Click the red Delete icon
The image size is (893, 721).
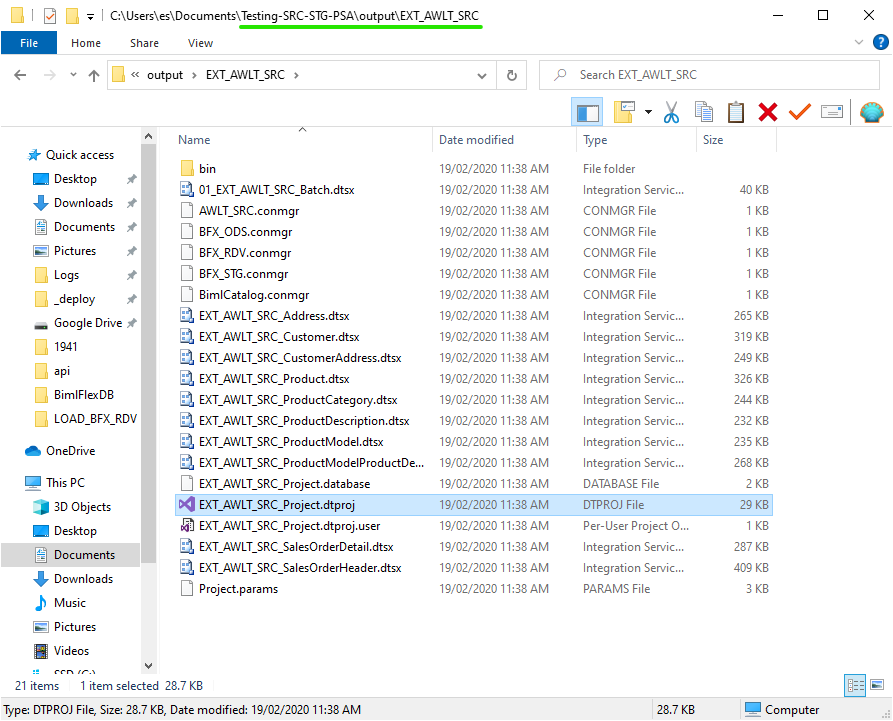pos(768,112)
